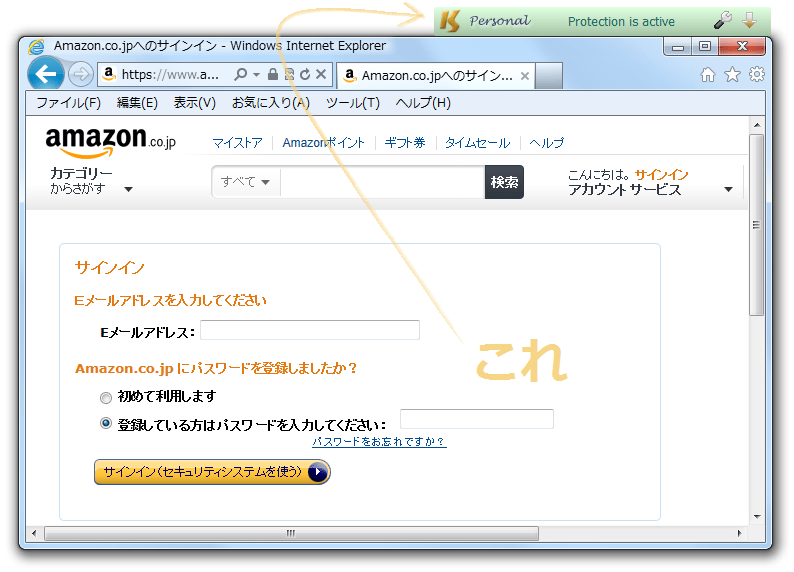Click the amazon.co.jp logo
The width and height of the screenshot is (794, 572).
[x=111, y=142]
